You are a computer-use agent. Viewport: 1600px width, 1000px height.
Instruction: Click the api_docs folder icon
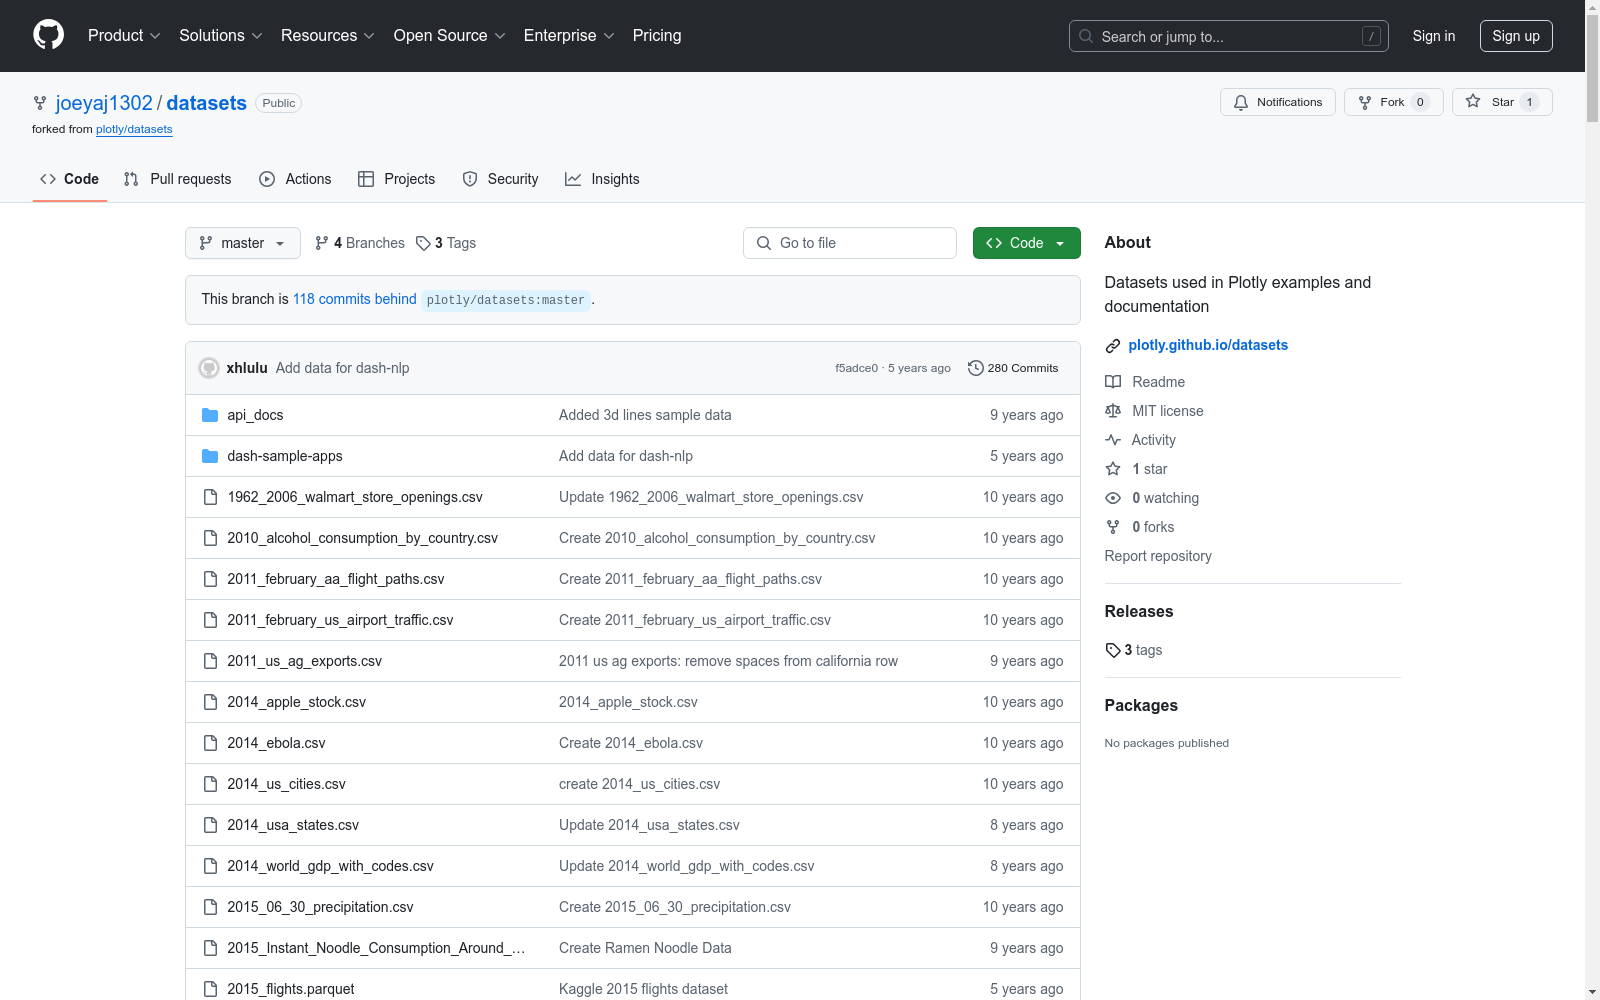210,415
